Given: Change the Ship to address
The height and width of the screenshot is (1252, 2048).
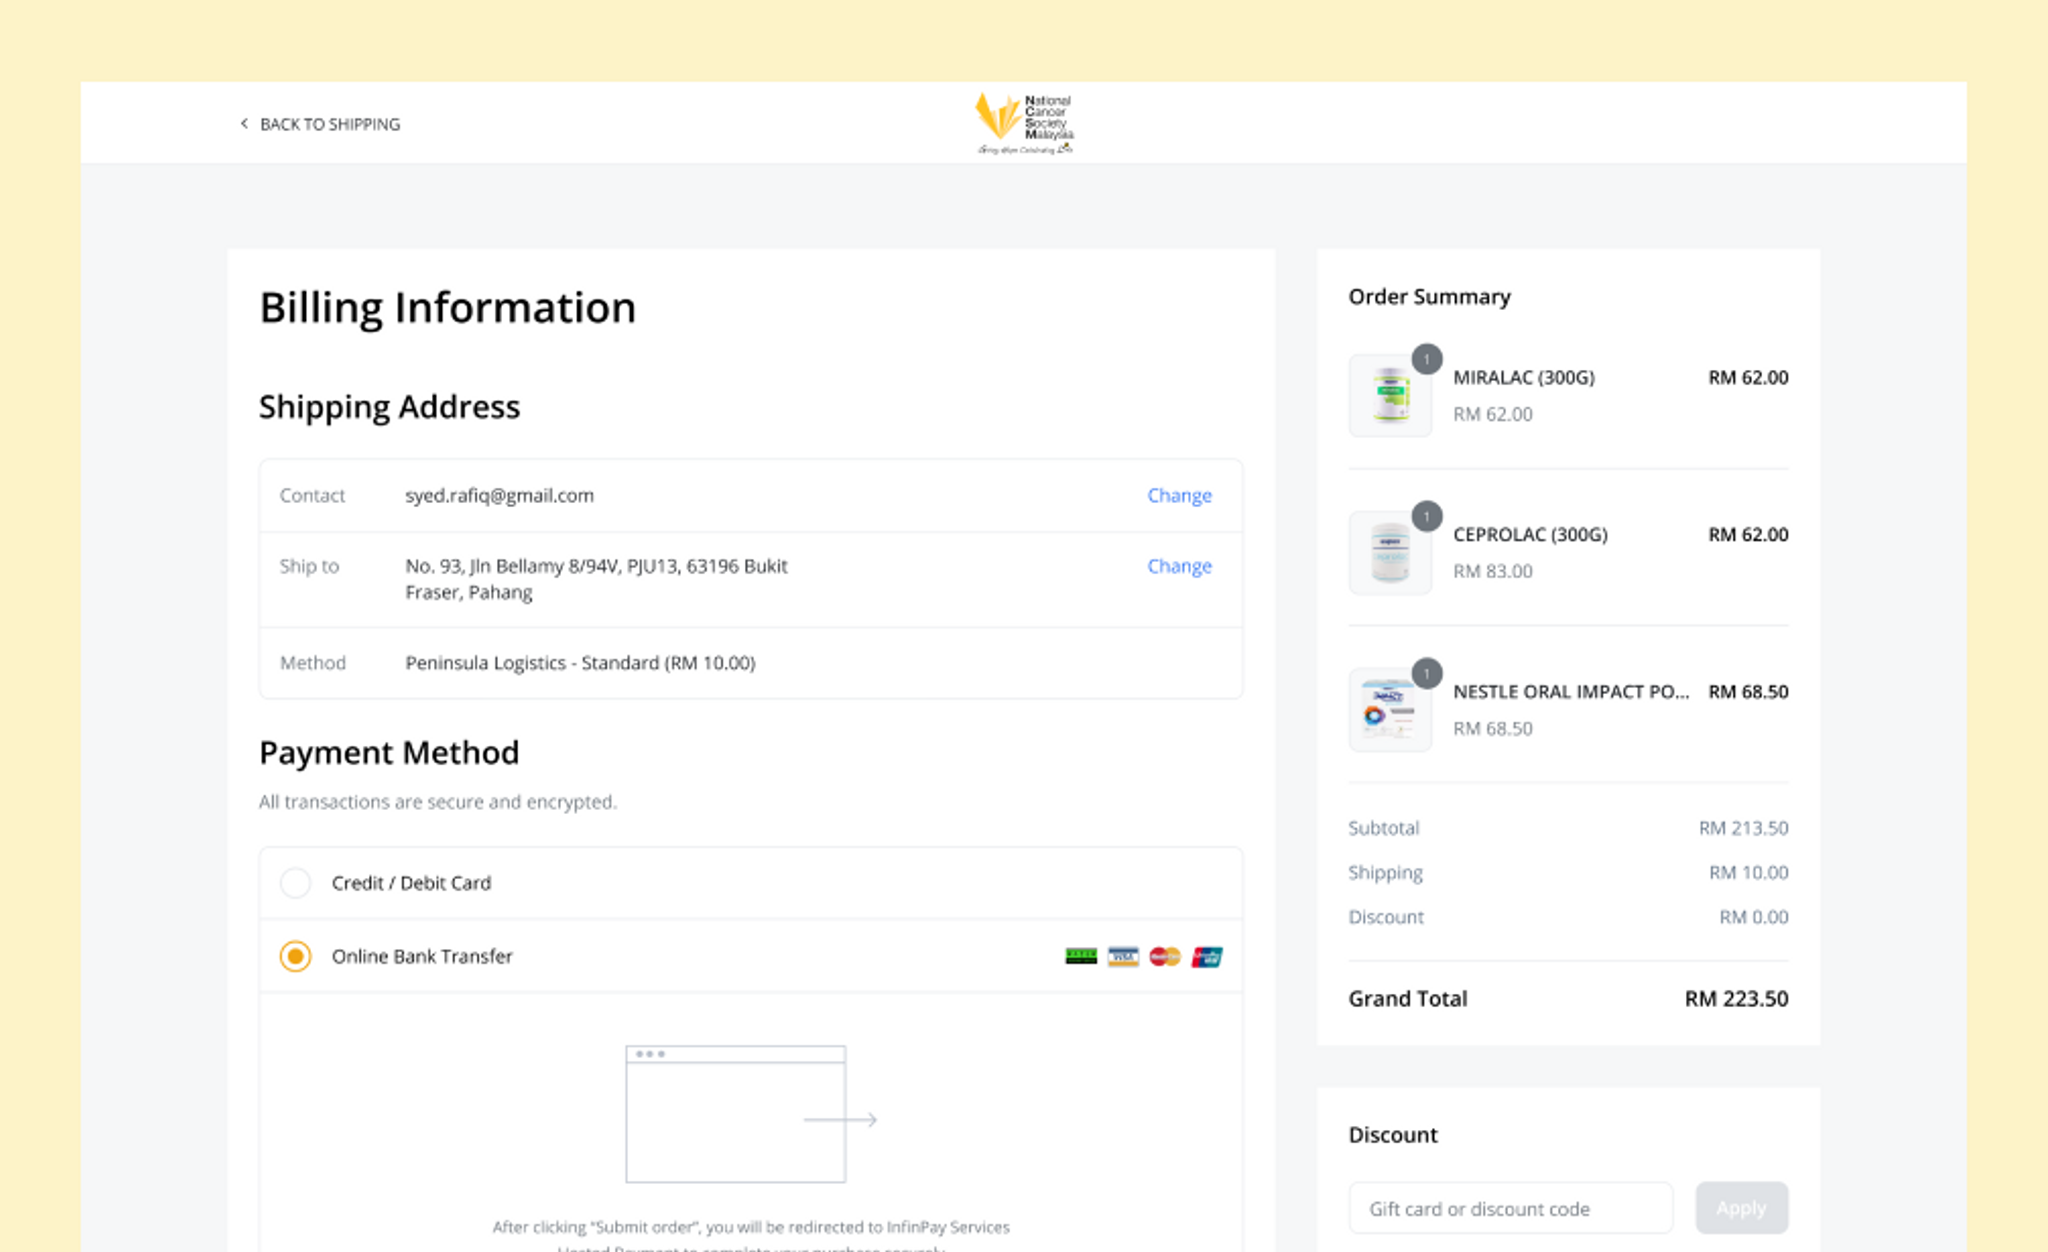Looking at the screenshot, I should 1179,566.
